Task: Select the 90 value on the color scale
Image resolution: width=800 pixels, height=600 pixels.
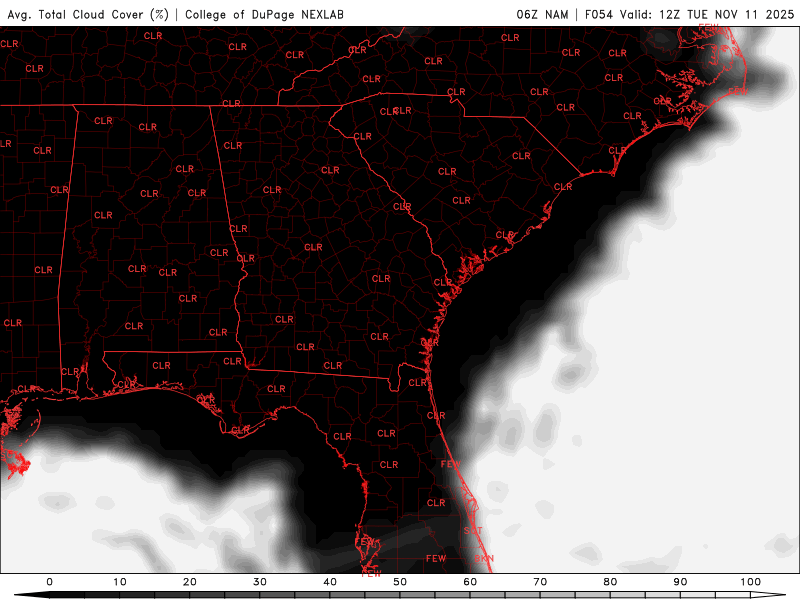Action: 680,582
